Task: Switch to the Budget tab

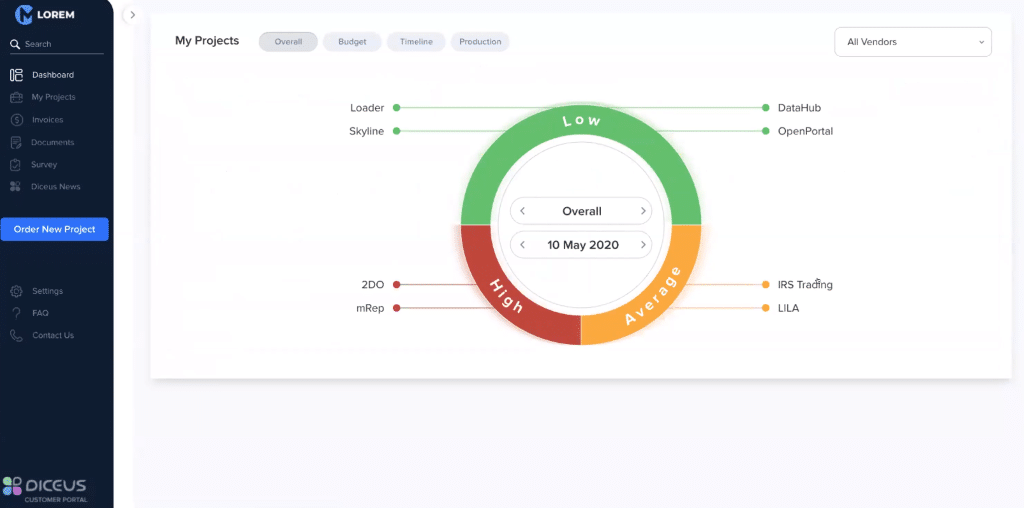Action: [x=352, y=42]
